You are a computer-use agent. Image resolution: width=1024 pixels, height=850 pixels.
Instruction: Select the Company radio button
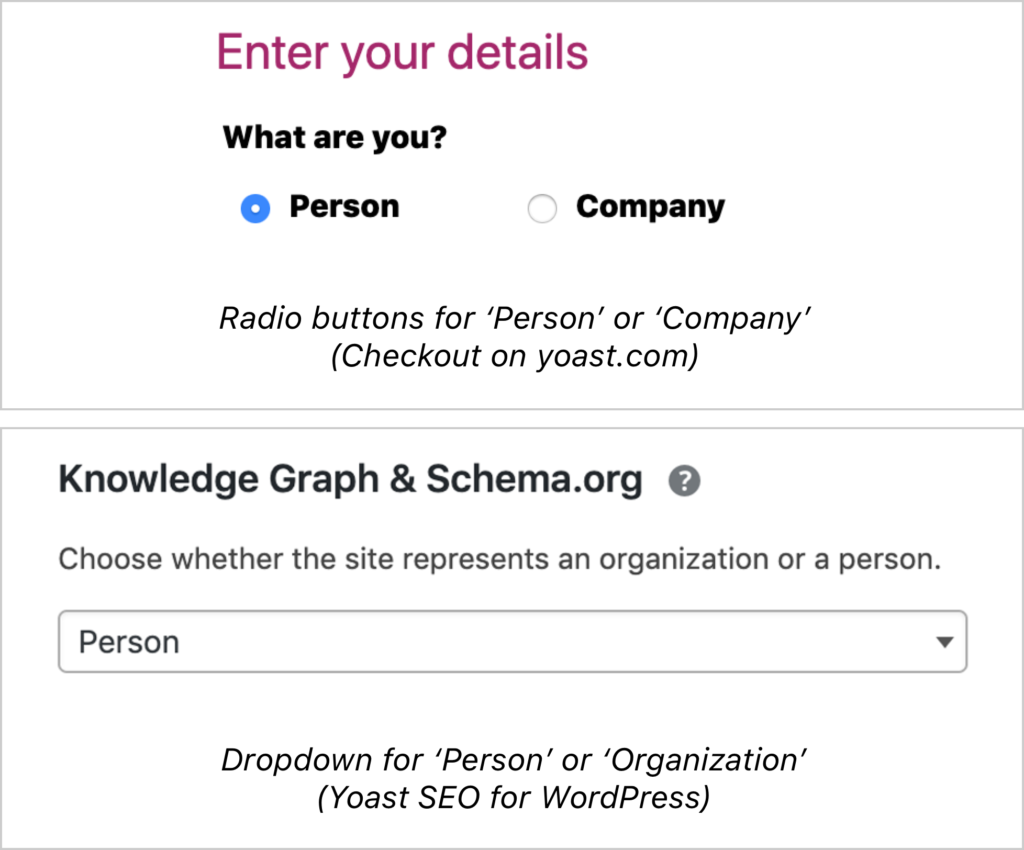[x=542, y=209]
